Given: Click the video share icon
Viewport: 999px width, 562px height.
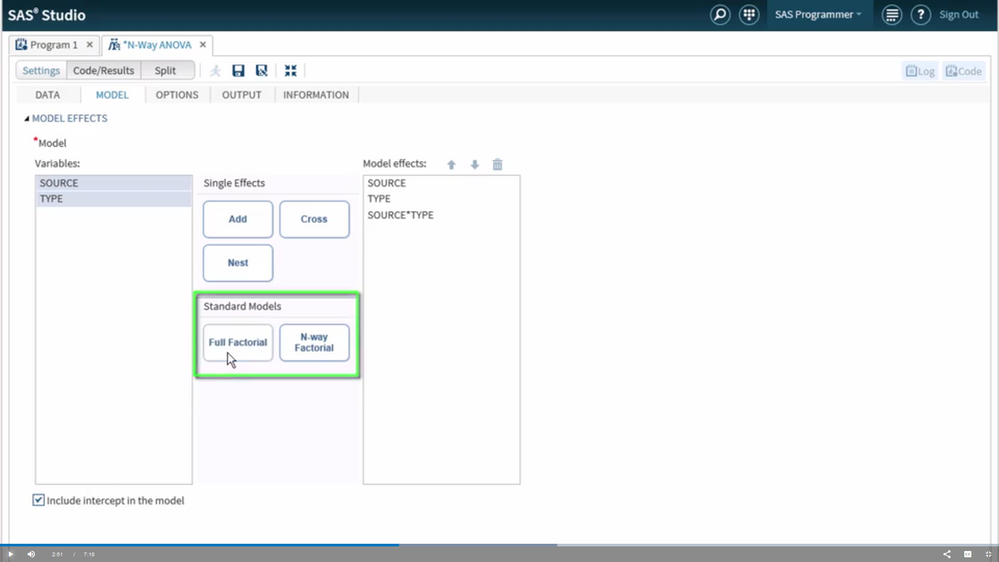Looking at the screenshot, I should point(947,554).
